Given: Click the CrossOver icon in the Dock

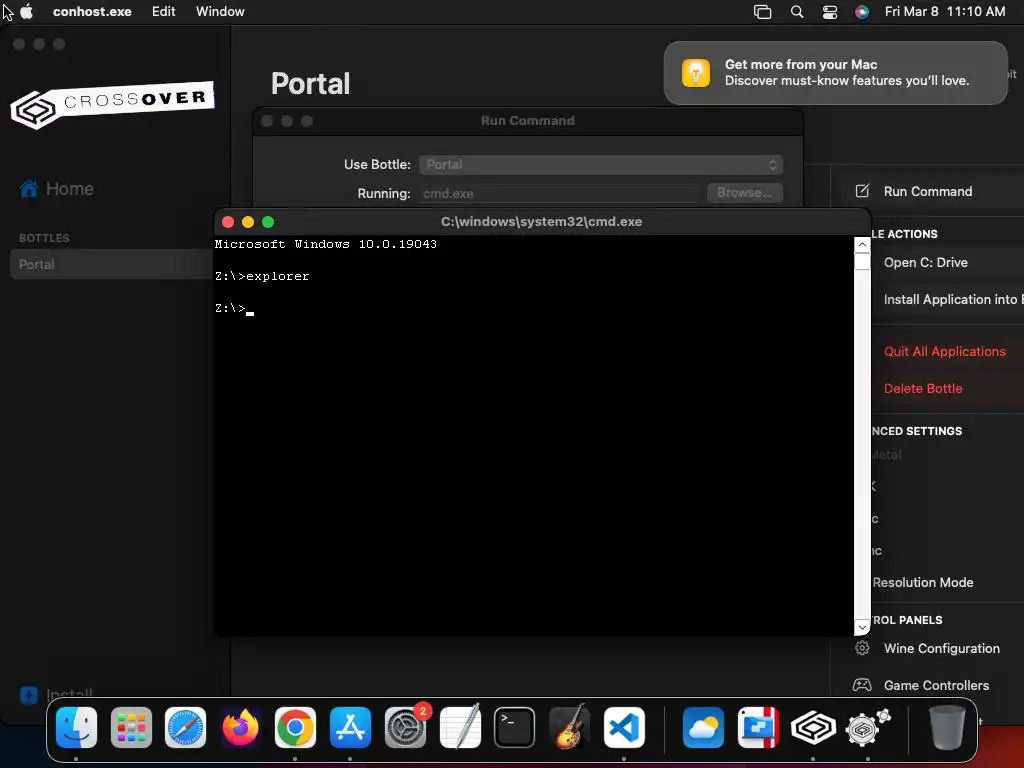Looking at the screenshot, I should coord(813,727).
